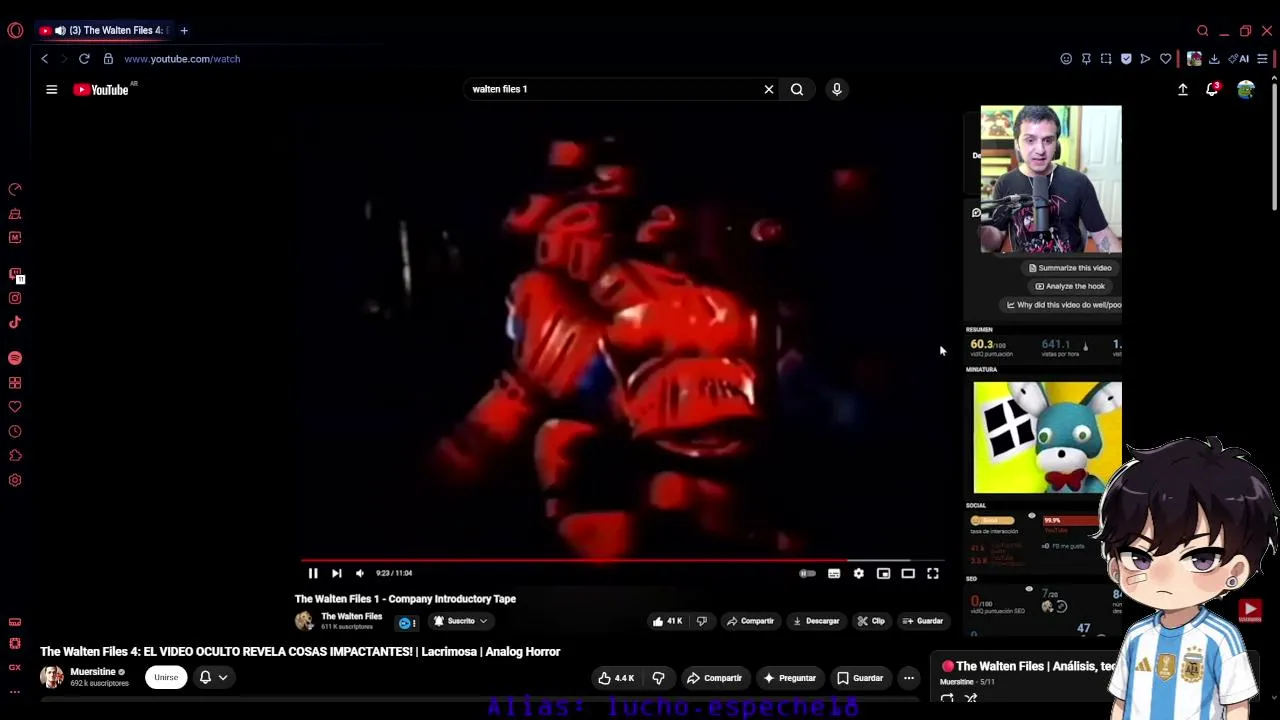Screen dimensions: 1280x720
Task: Open the YouTube account avatar menu
Action: [x=1245, y=89]
